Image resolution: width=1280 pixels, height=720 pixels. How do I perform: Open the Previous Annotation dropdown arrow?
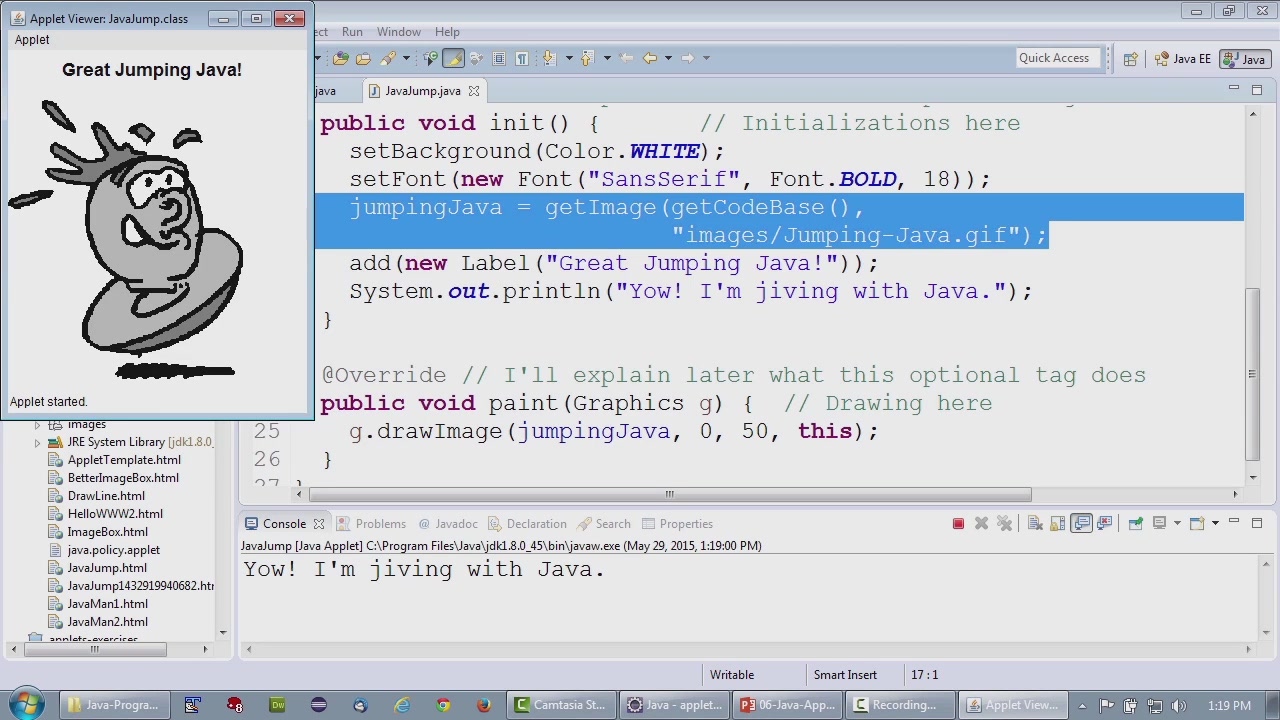pyautogui.click(x=607, y=58)
